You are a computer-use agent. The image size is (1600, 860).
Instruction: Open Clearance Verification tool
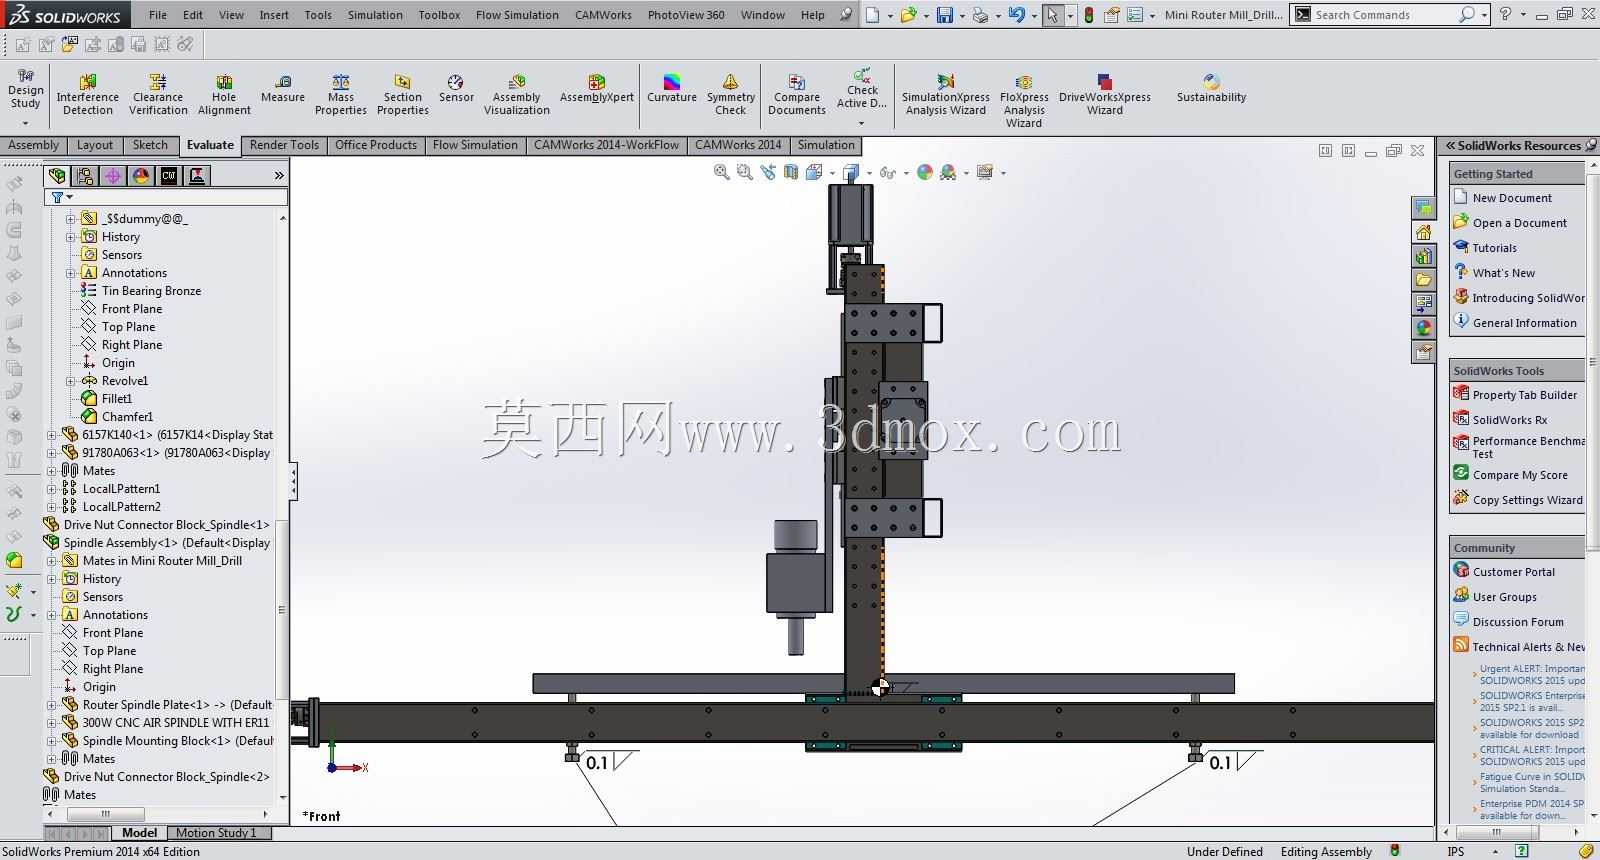click(158, 95)
